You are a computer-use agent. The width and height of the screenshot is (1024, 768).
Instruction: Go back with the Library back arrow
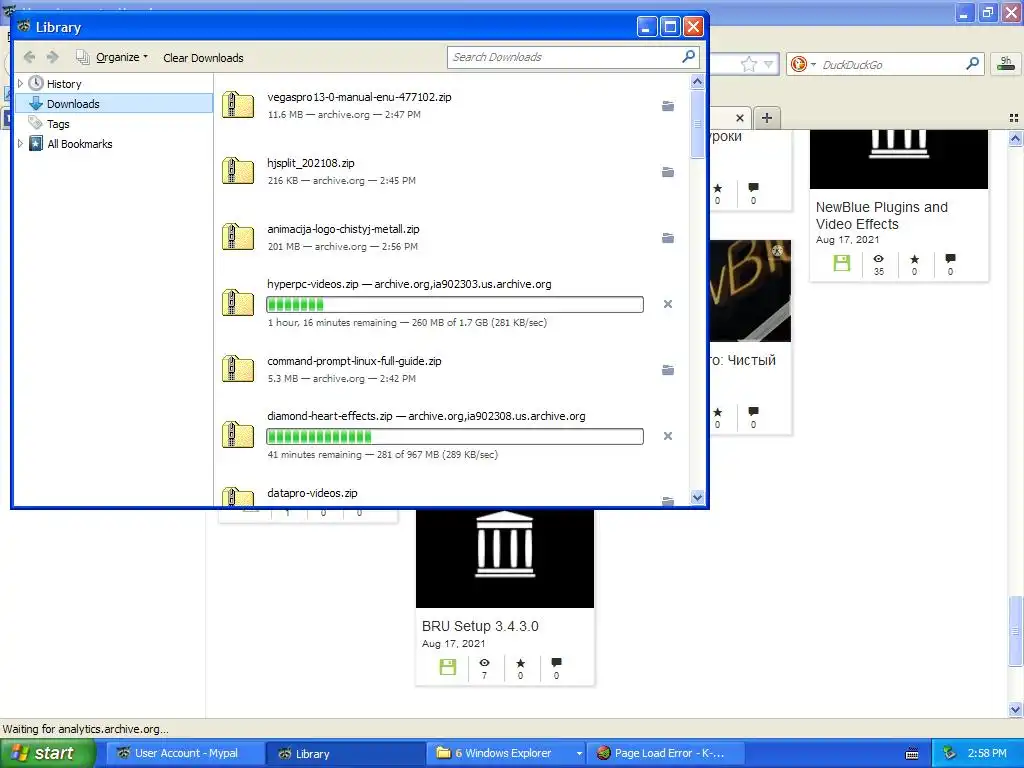coord(29,57)
